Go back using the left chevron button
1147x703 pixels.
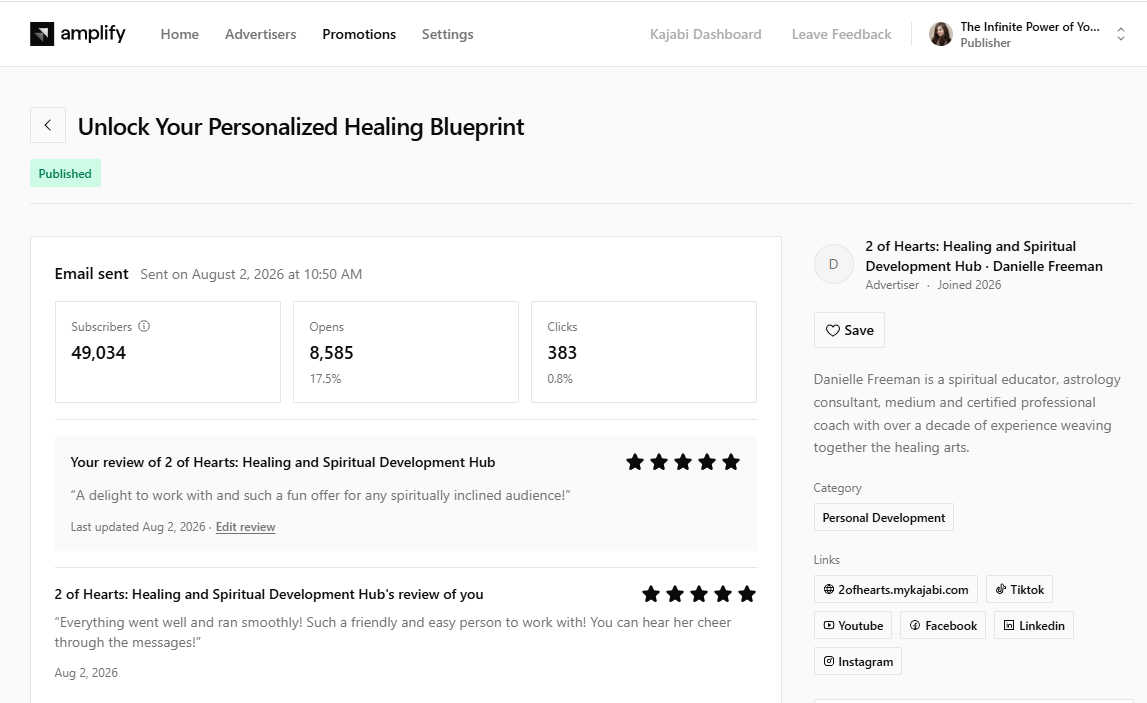point(48,125)
